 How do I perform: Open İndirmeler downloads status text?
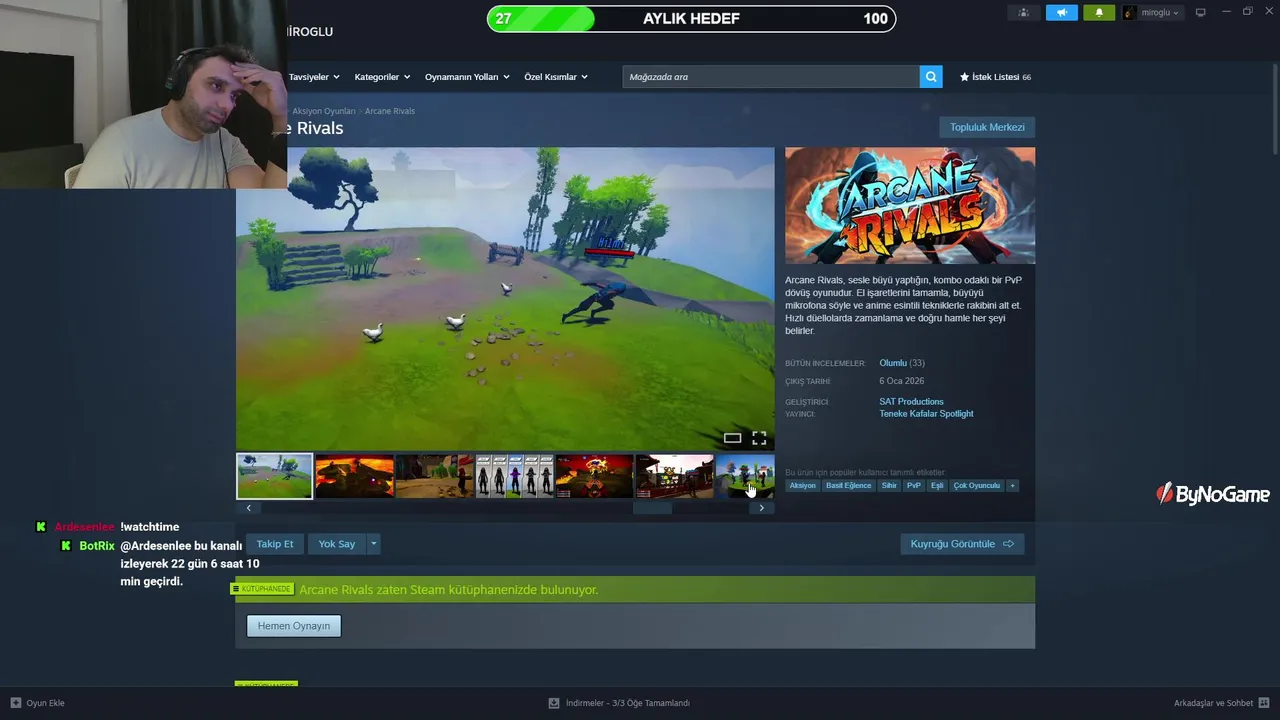[x=628, y=703]
